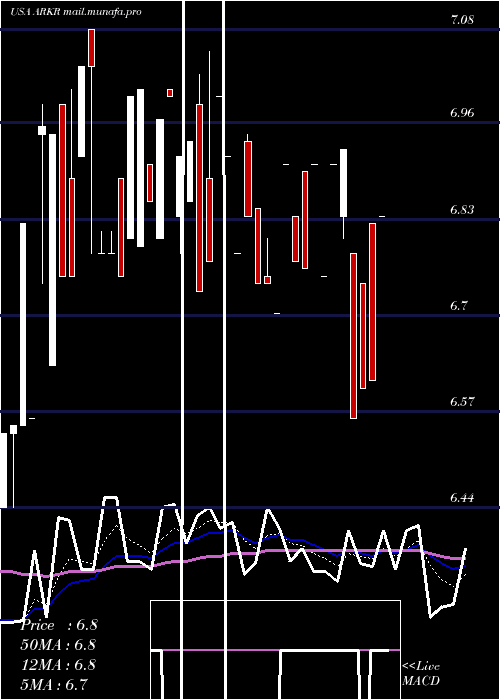Click the USA ARKR mail.munafa.pro chart title

(x=76, y=12)
